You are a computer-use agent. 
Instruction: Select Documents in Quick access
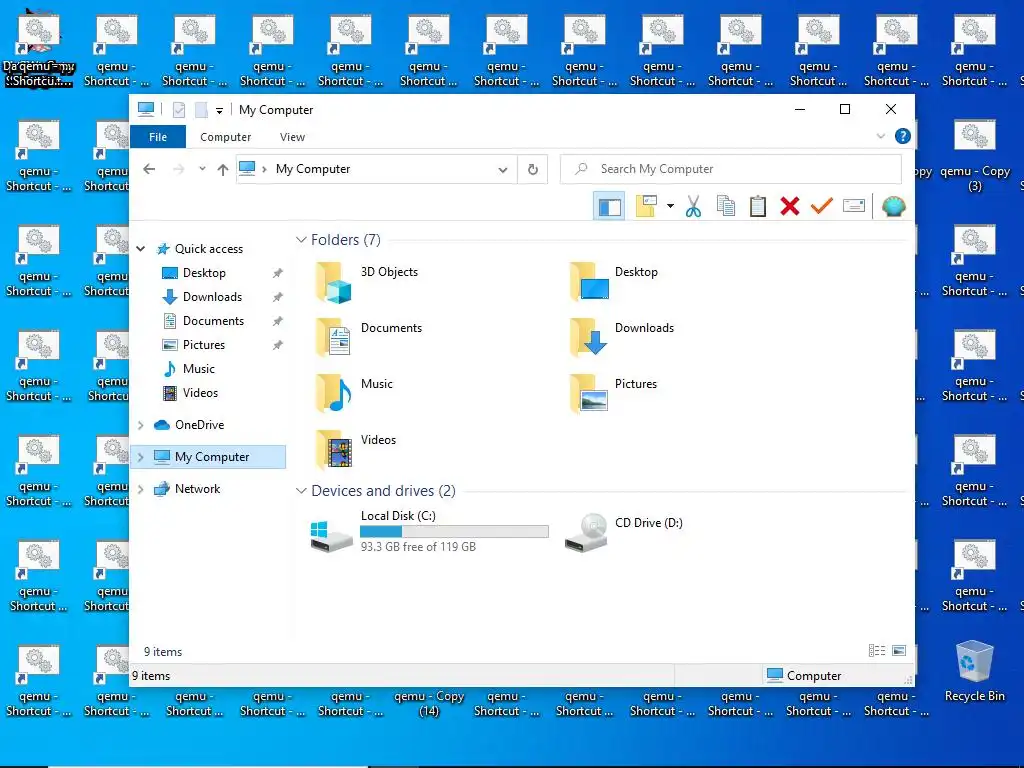213,321
